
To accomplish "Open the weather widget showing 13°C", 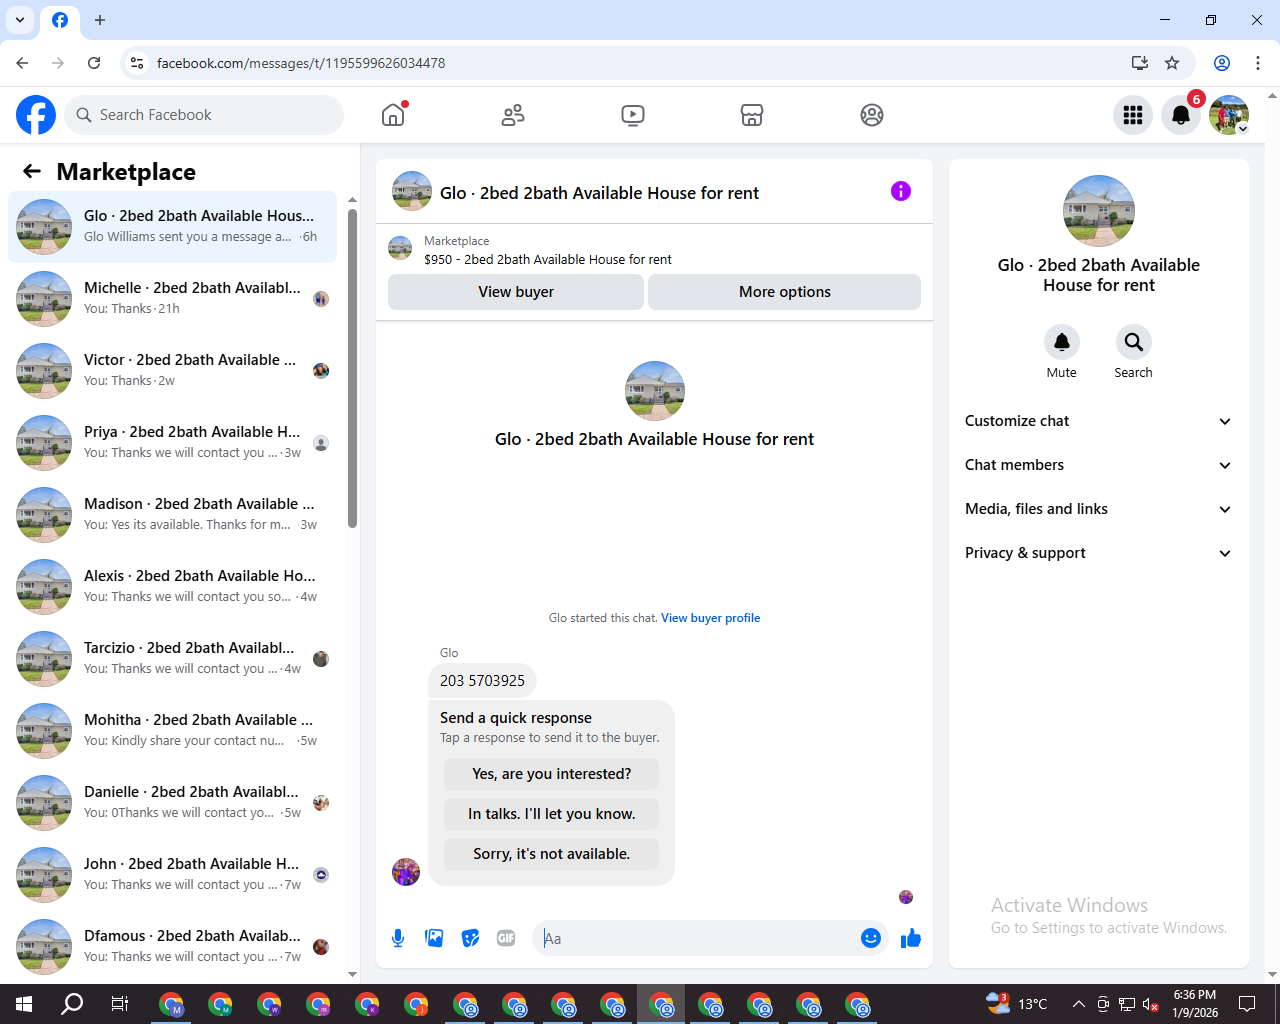I will (1017, 1004).
